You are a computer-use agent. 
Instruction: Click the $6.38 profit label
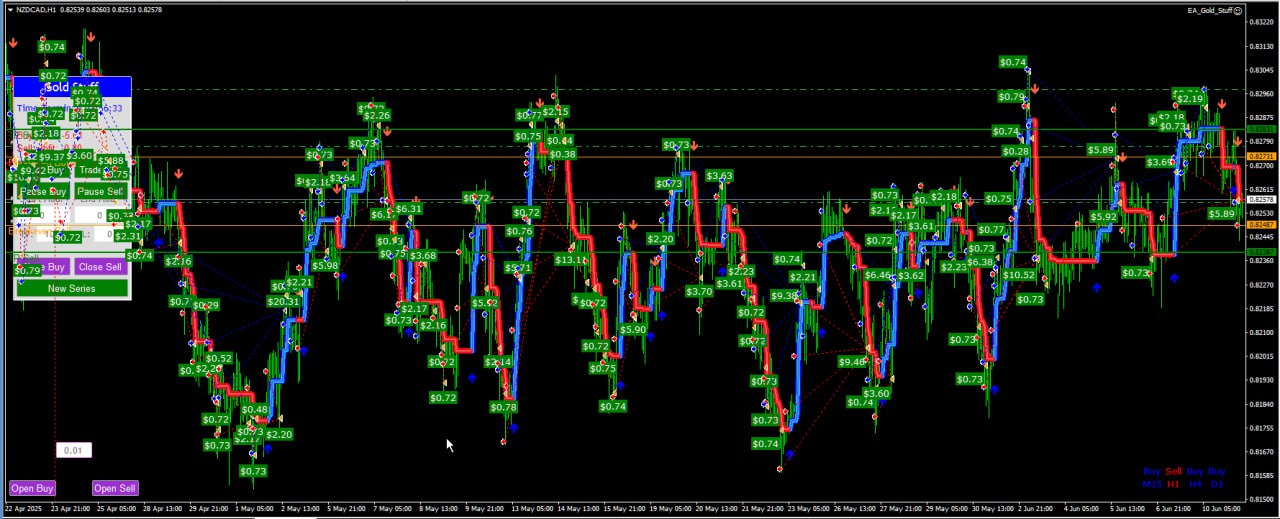[x=980, y=262]
